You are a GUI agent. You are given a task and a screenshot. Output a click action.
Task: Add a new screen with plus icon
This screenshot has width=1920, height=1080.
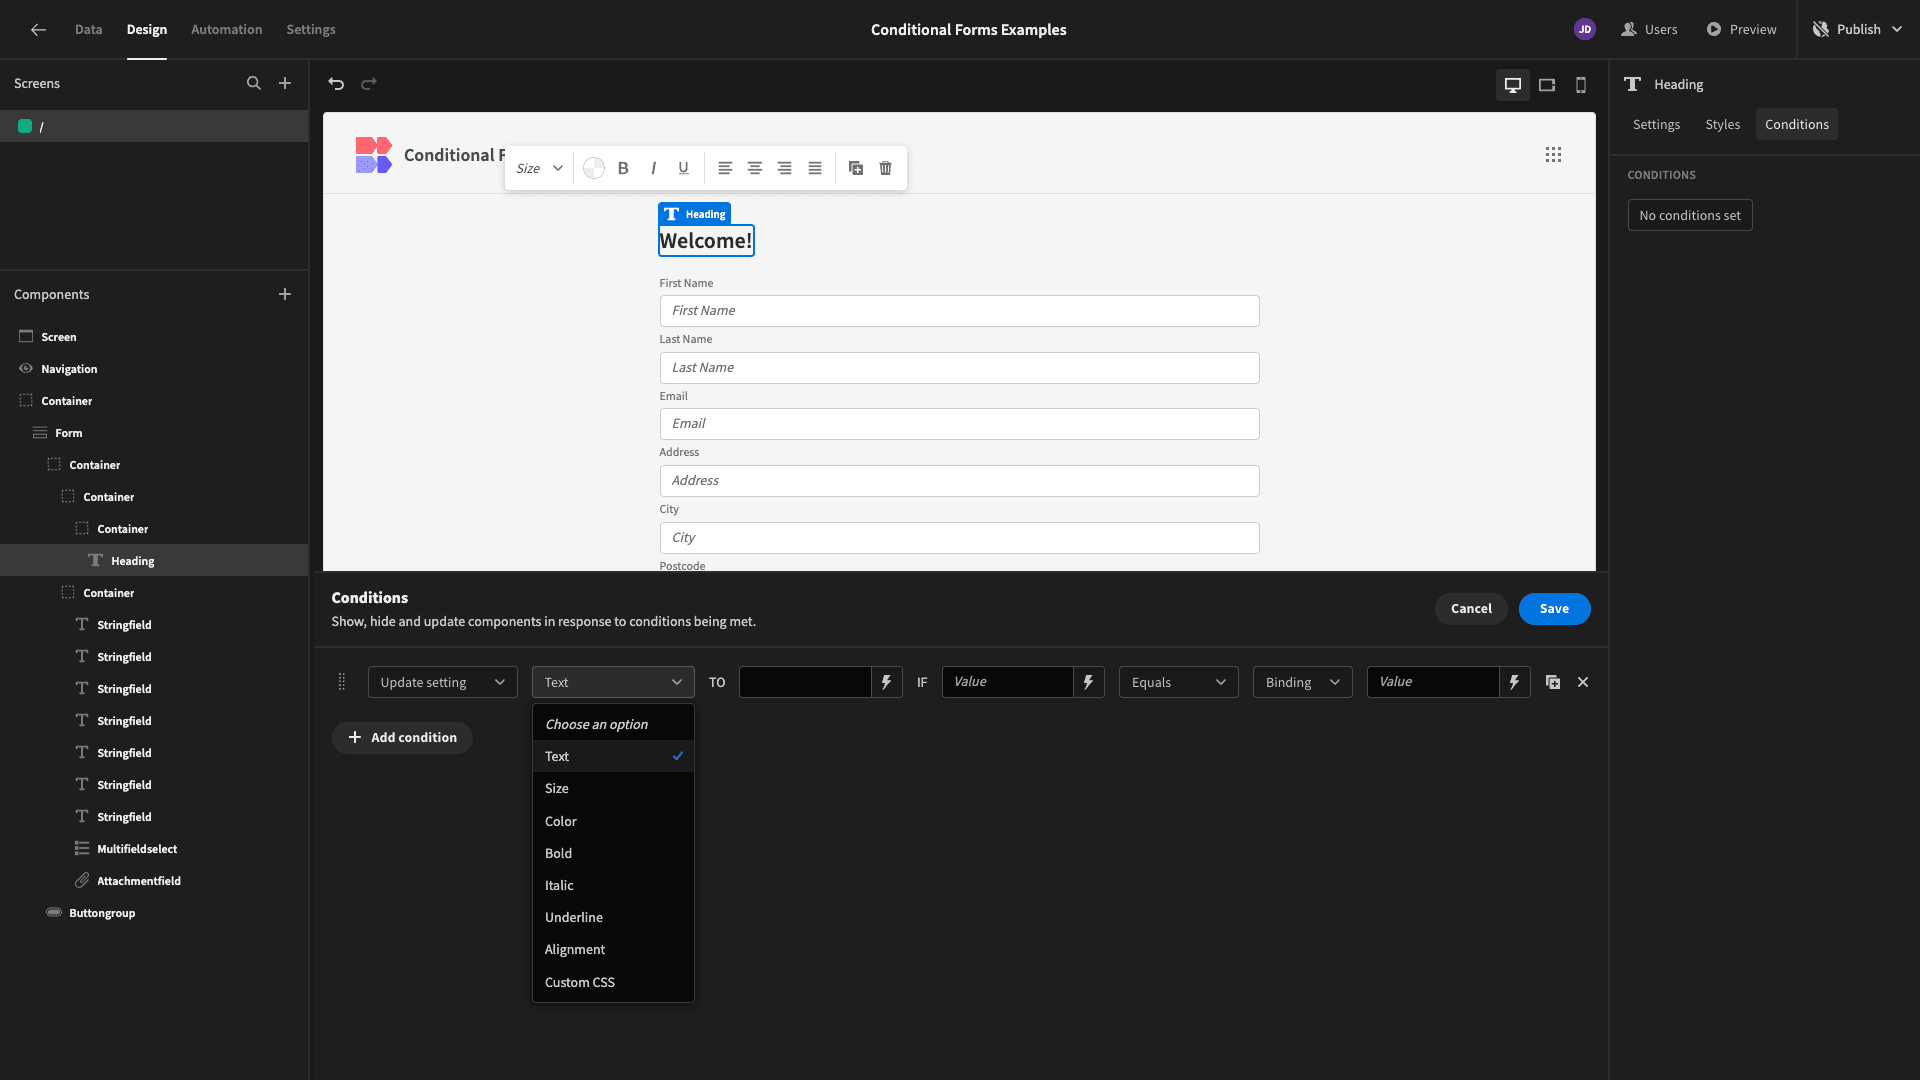(285, 84)
